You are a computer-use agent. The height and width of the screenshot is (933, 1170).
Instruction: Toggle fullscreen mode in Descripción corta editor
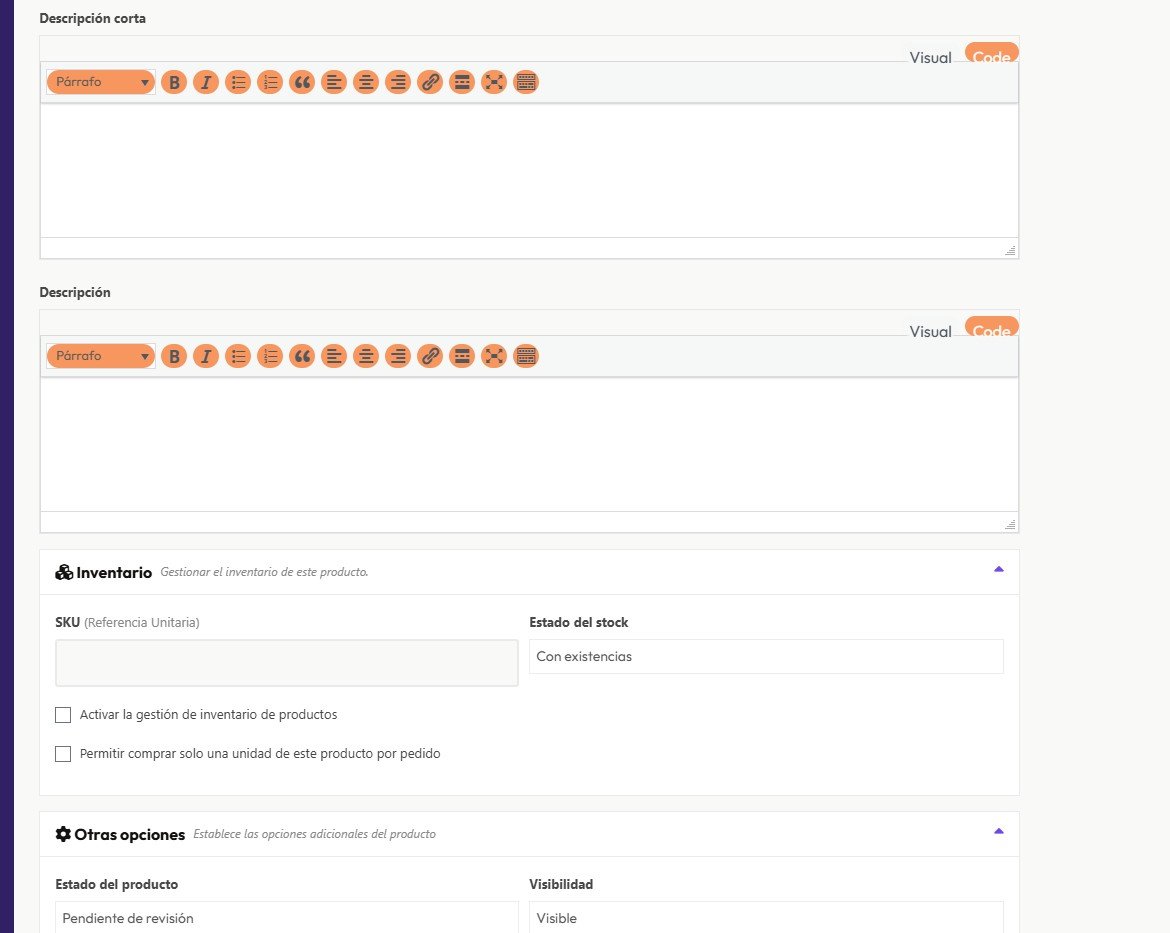[x=494, y=82]
